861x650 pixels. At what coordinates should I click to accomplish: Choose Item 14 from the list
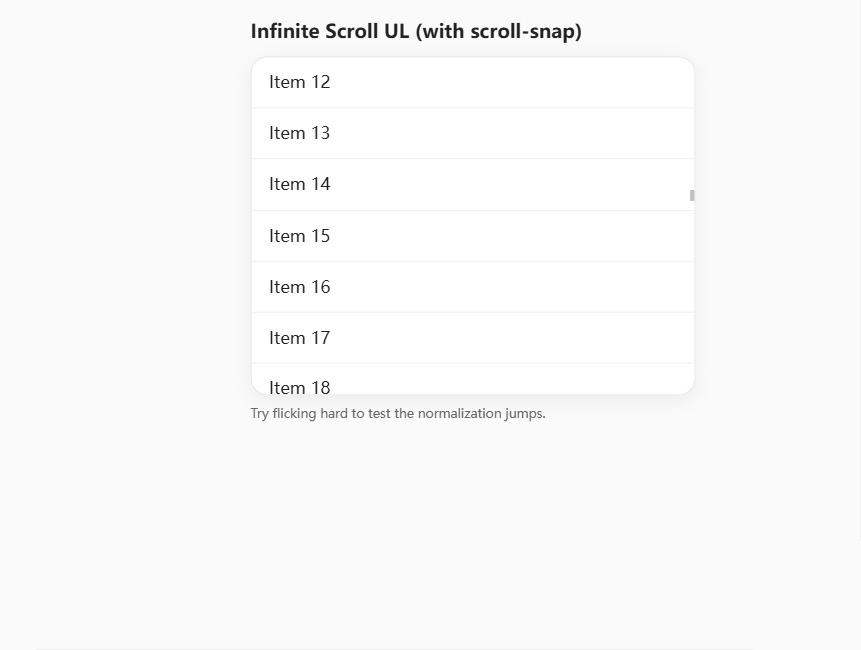click(x=299, y=184)
